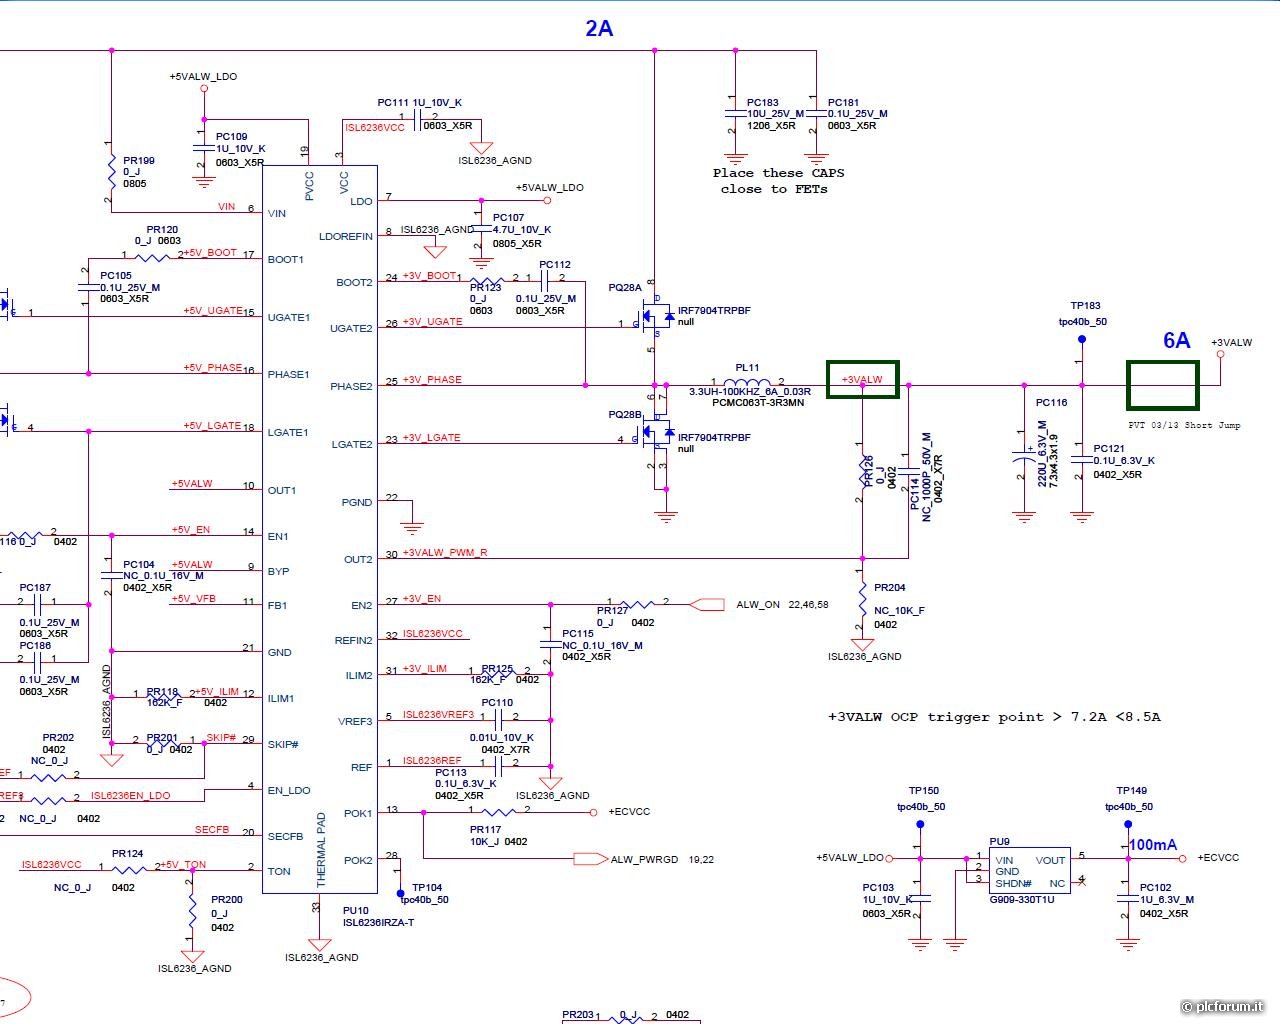This screenshot has height=1024, width=1280.
Task: Select the ISL6236REF net label
Action: point(432,761)
